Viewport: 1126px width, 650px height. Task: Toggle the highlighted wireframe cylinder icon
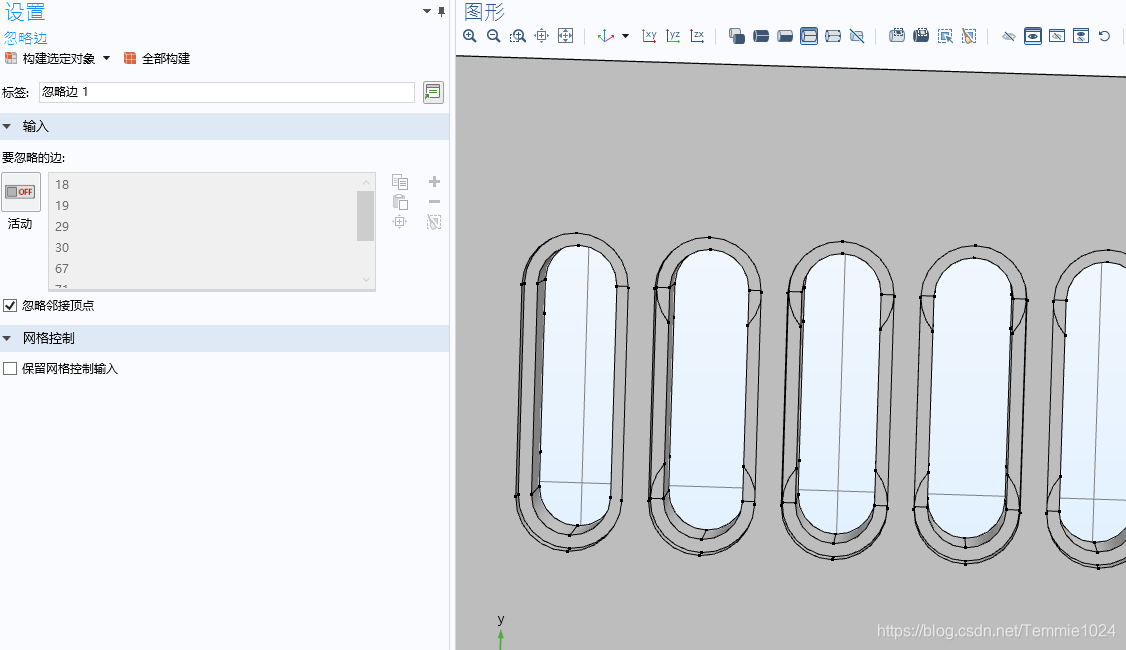pos(809,36)
